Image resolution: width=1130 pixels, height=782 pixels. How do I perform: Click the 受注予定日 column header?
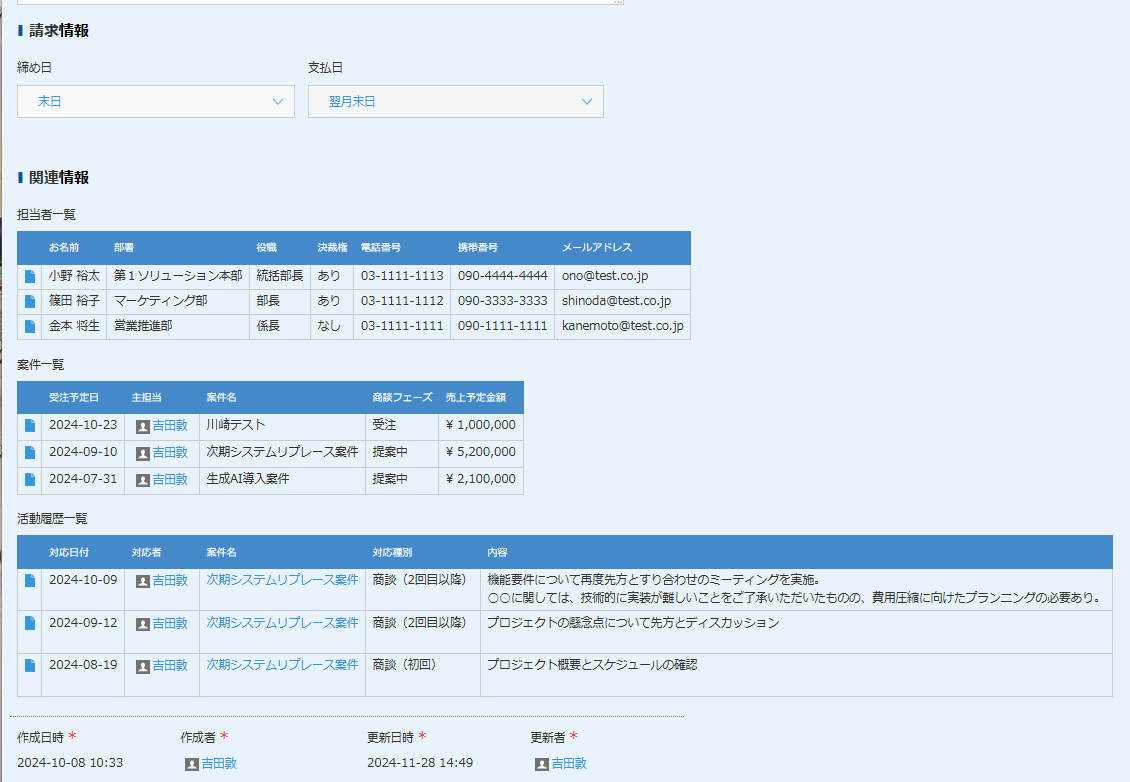(x=74, y=397)
